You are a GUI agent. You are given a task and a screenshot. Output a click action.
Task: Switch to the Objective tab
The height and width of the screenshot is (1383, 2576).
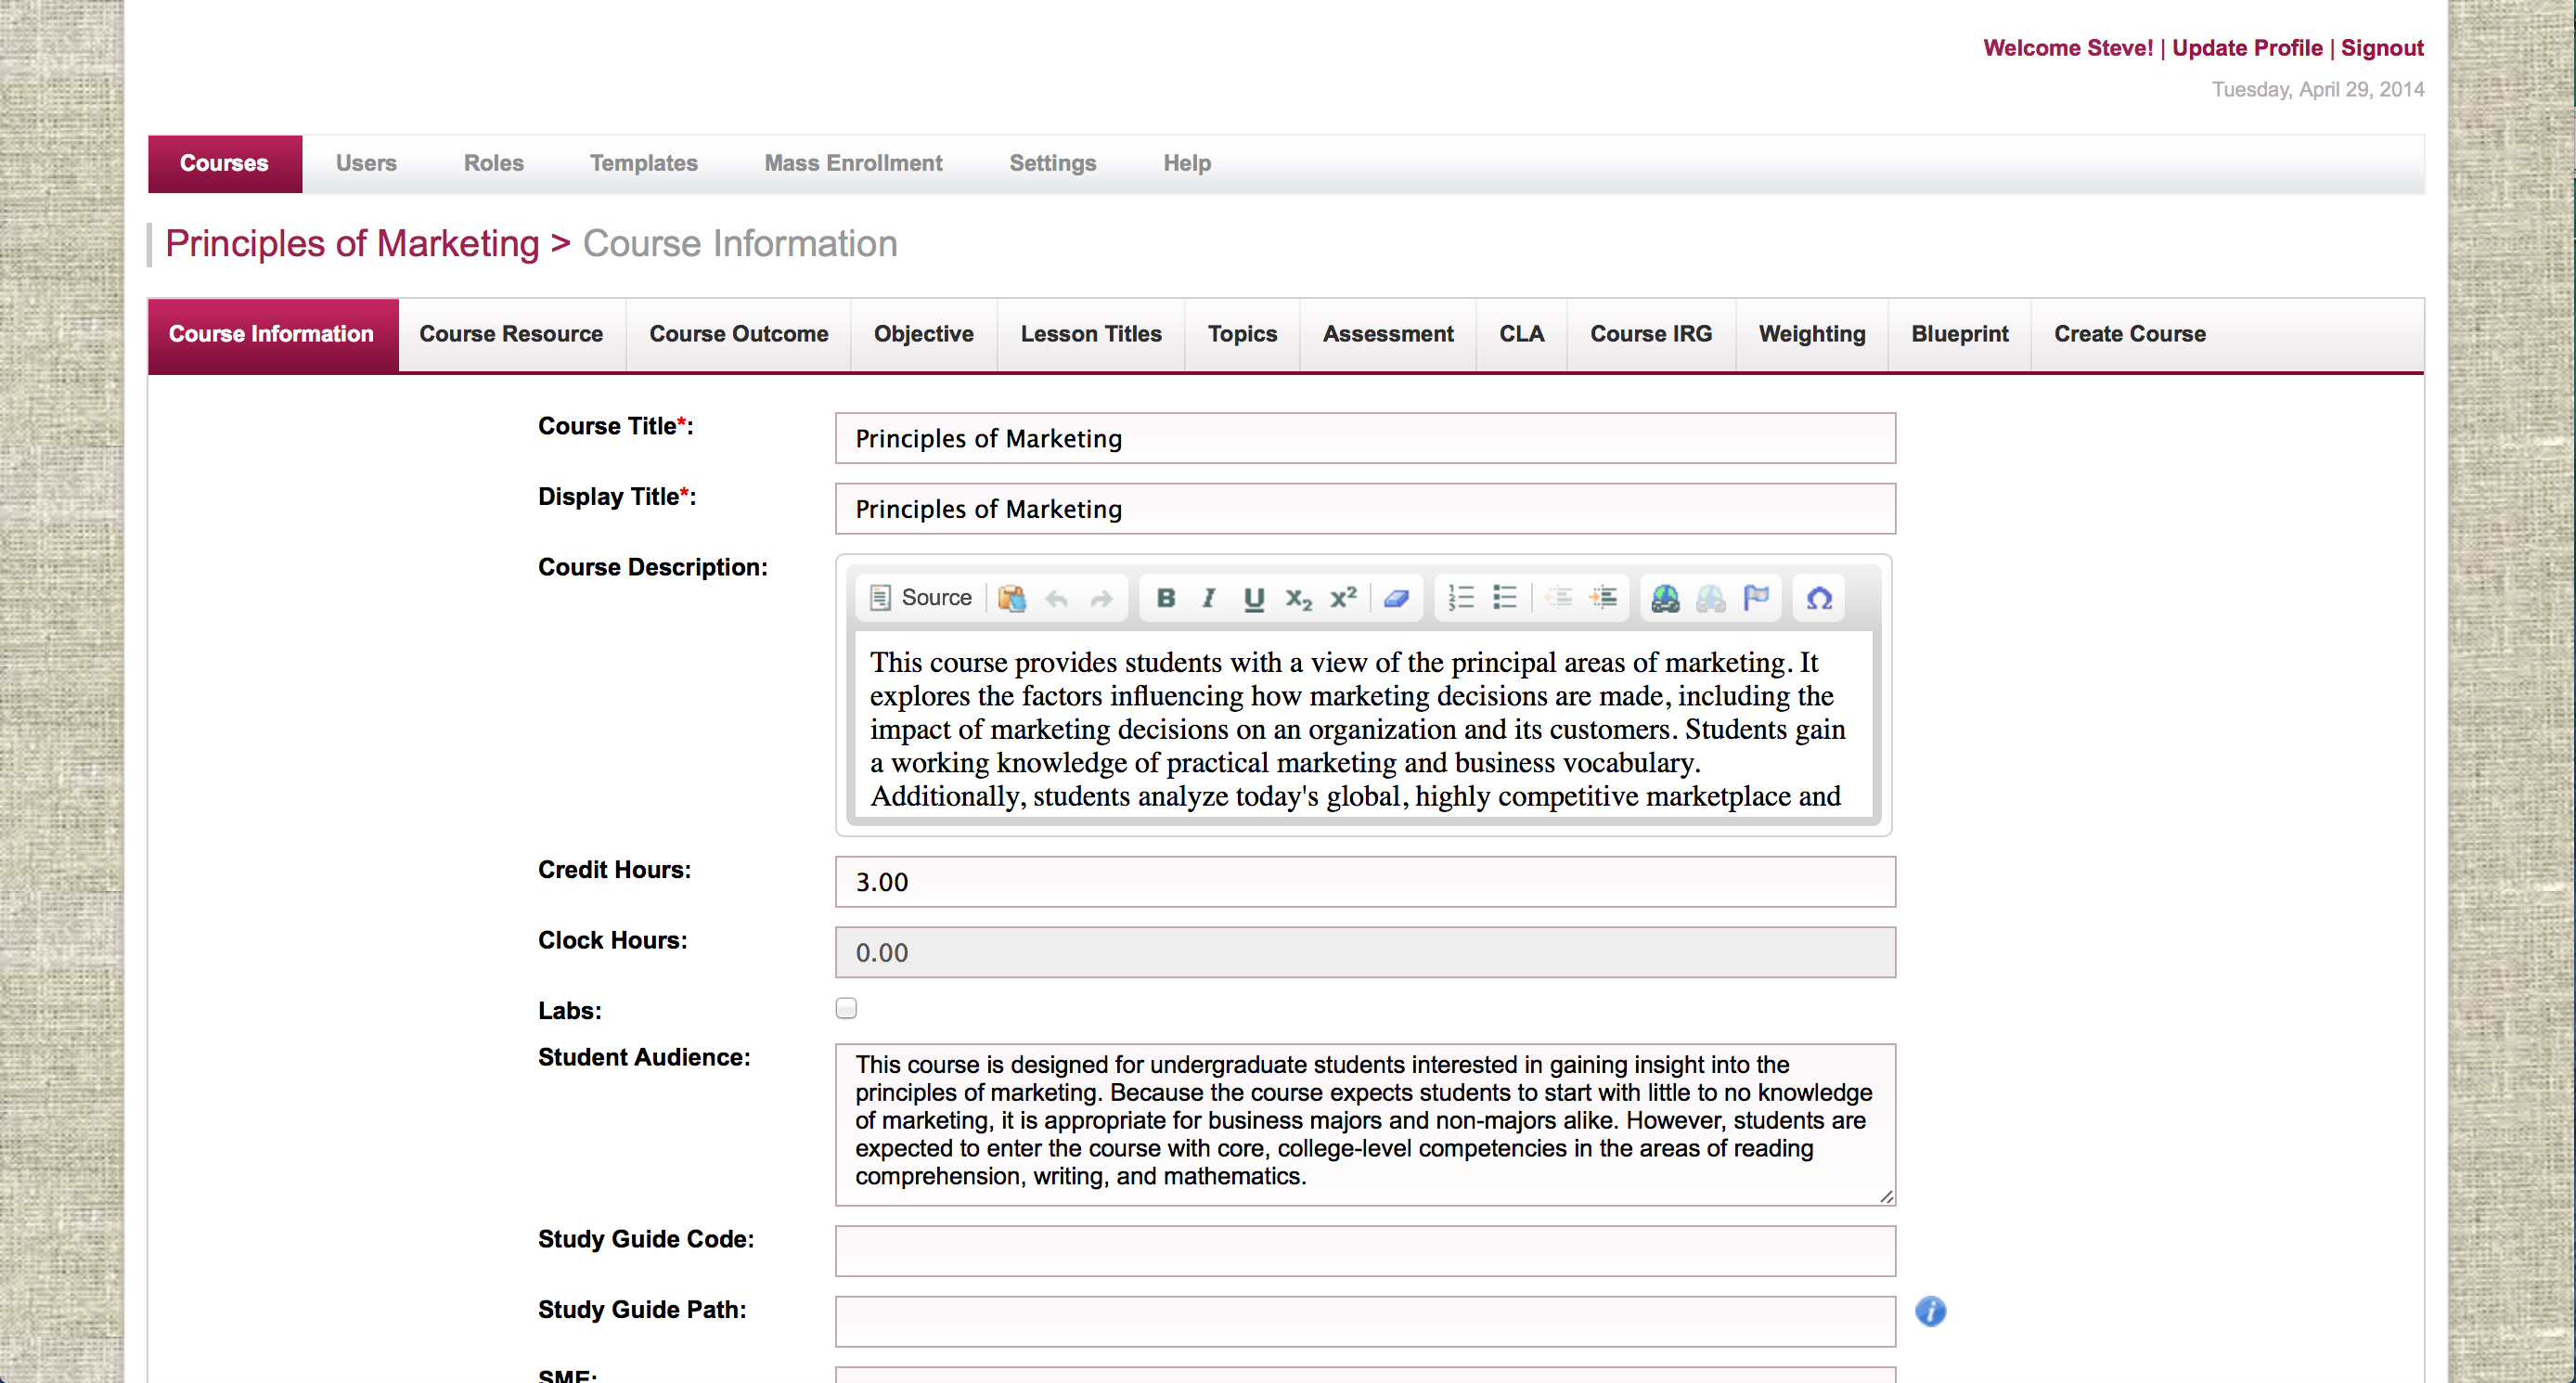coord(924,334)
